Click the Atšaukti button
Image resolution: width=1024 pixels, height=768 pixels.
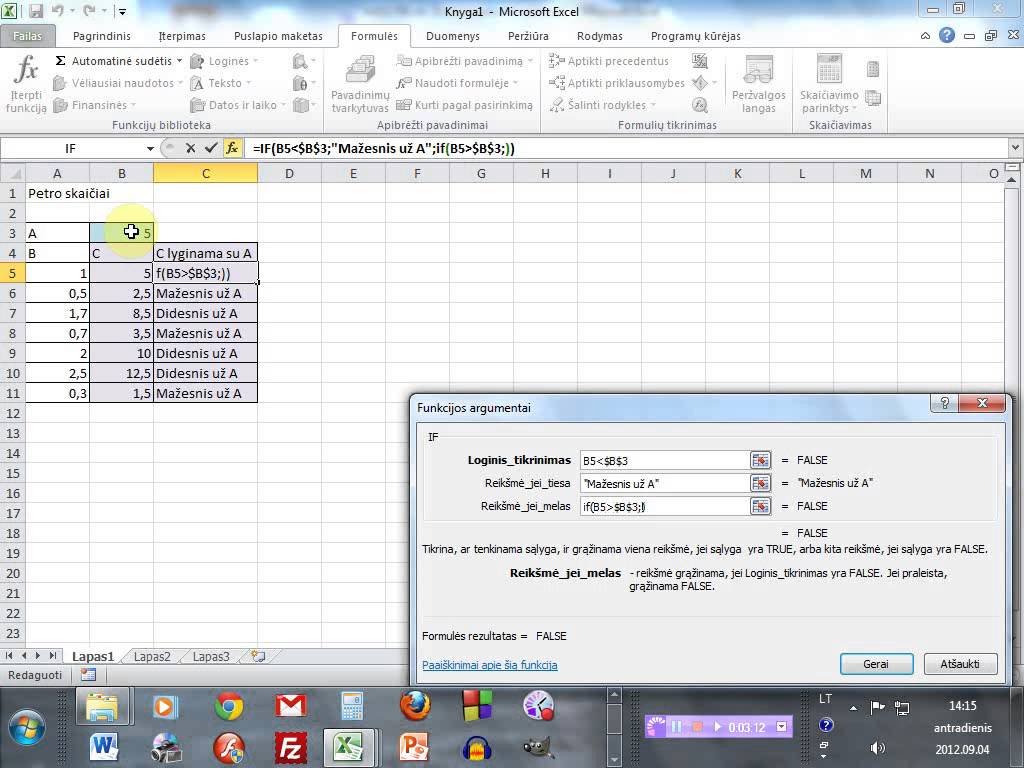click(960, 664)
